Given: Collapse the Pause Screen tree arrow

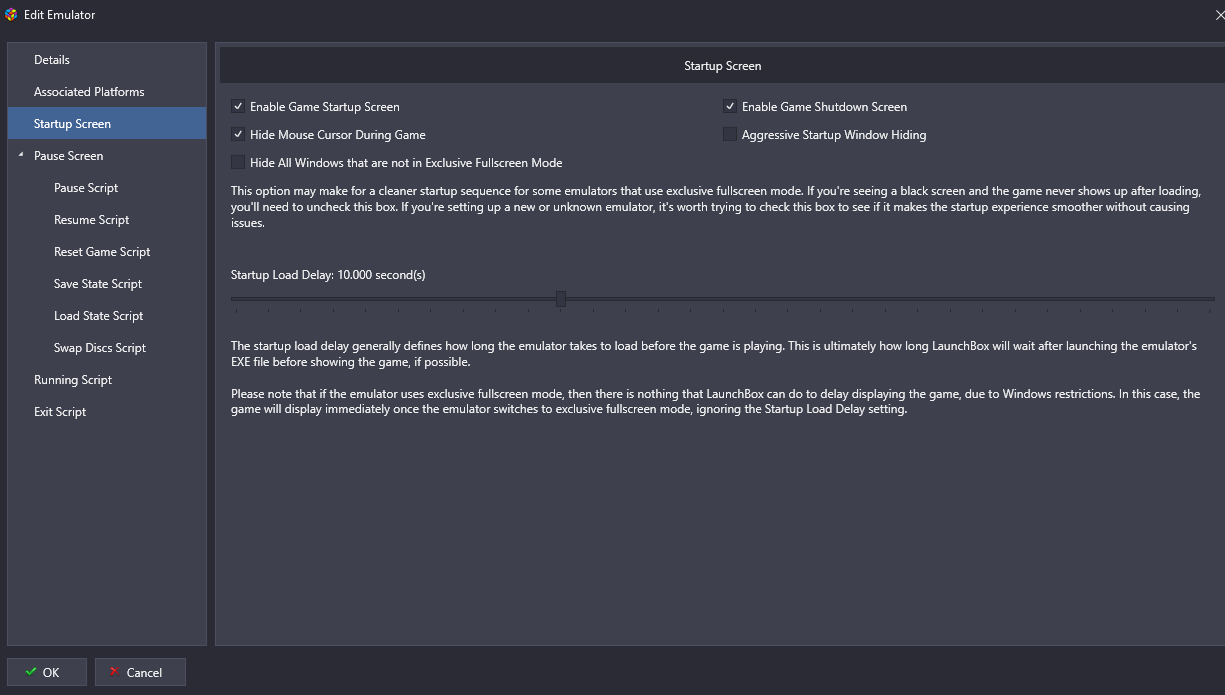Looking at the screenshot, I should [20, 155].
